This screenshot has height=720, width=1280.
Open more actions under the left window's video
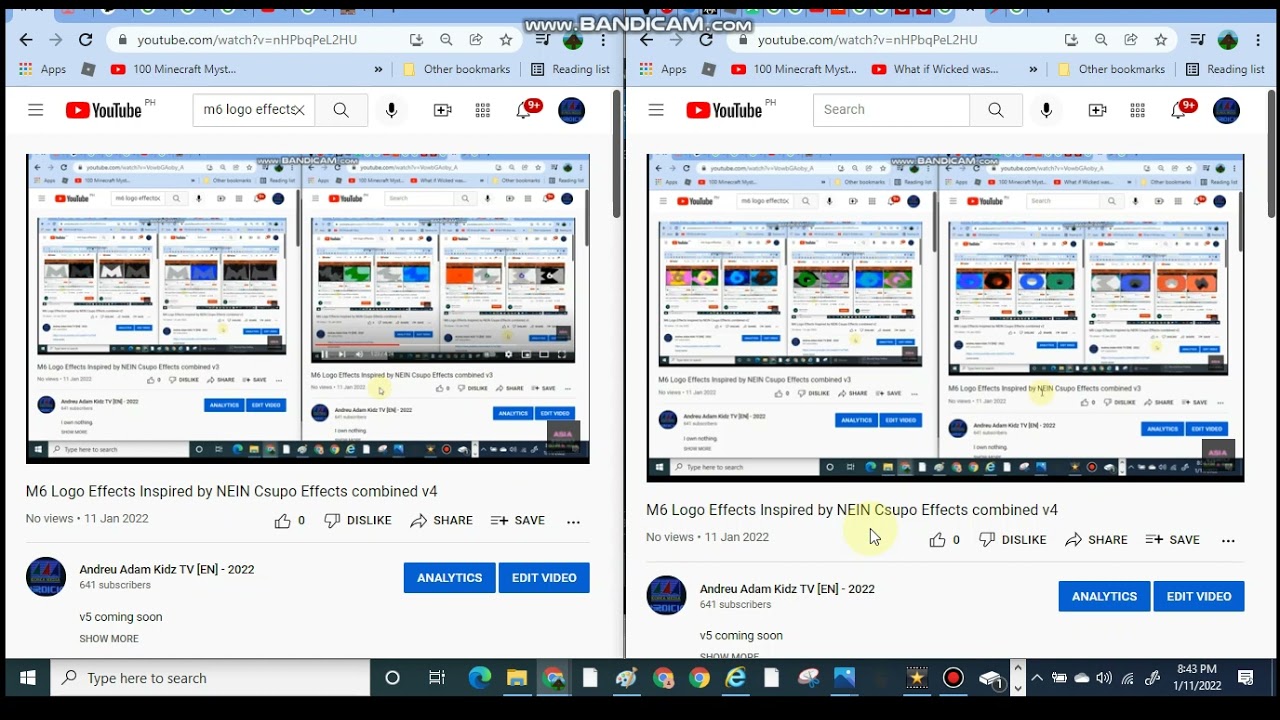coord(573,521)
